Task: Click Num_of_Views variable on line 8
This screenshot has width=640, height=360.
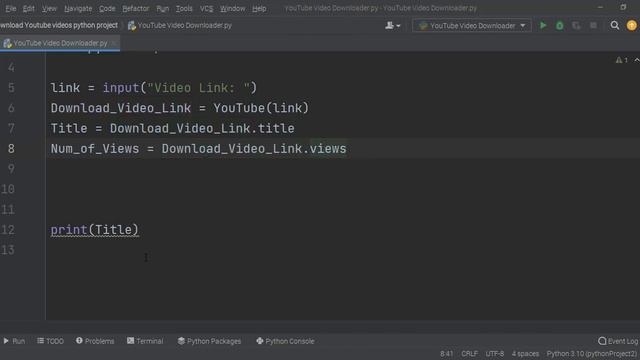Action: pyautogui.click(x=95, y=149)
